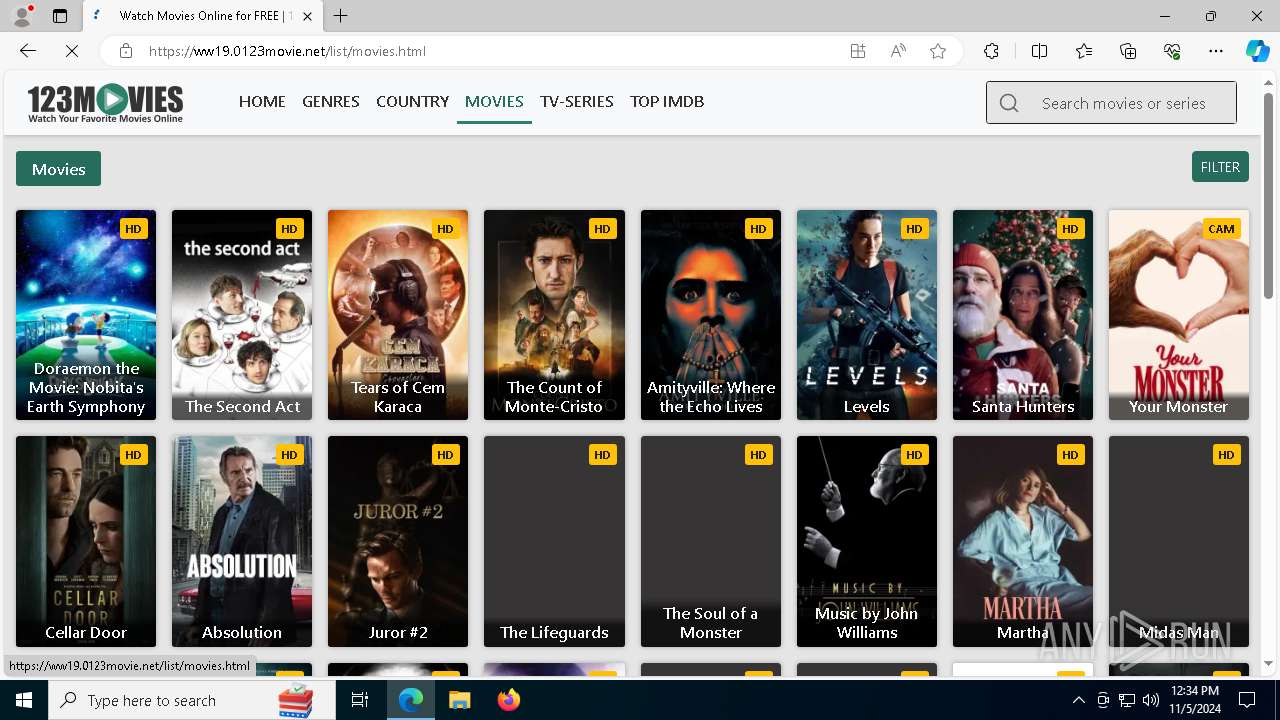Open The Count of Monte-Cristo poster

pyautogui.click(x=554, y=315)
